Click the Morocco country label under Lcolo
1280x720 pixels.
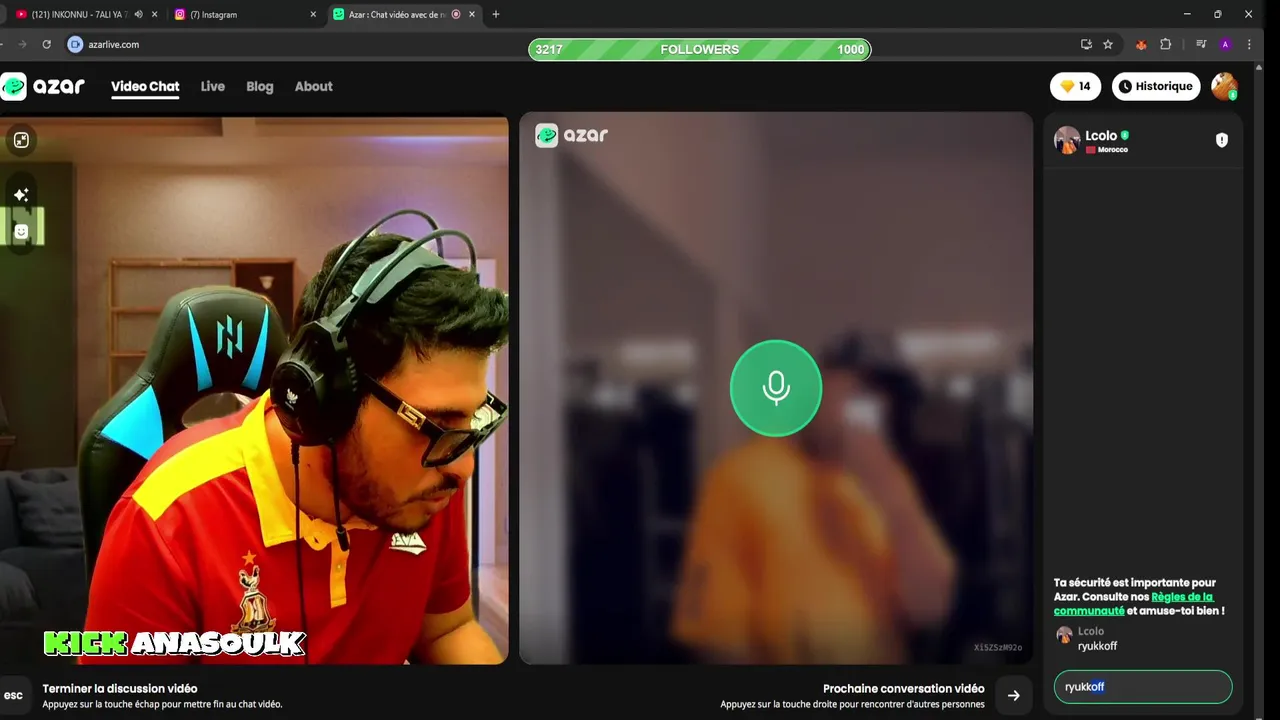pyautogui.click(x=1106, y=150)
